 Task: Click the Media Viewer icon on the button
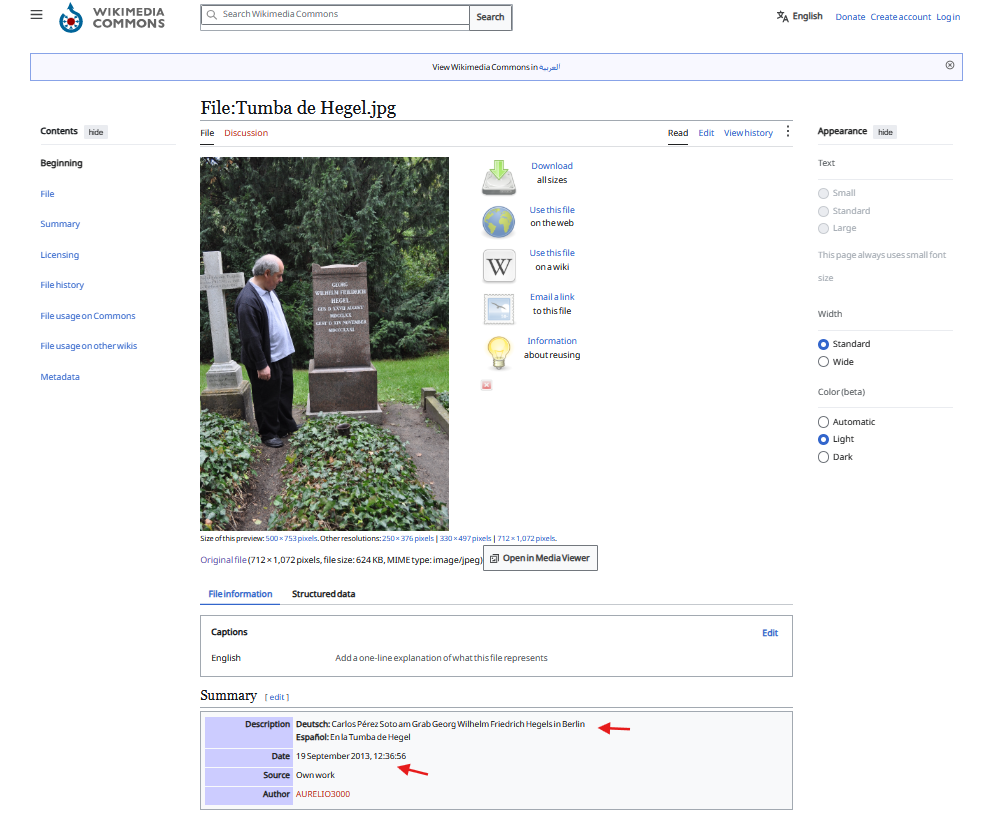click(x=494, y=558)
